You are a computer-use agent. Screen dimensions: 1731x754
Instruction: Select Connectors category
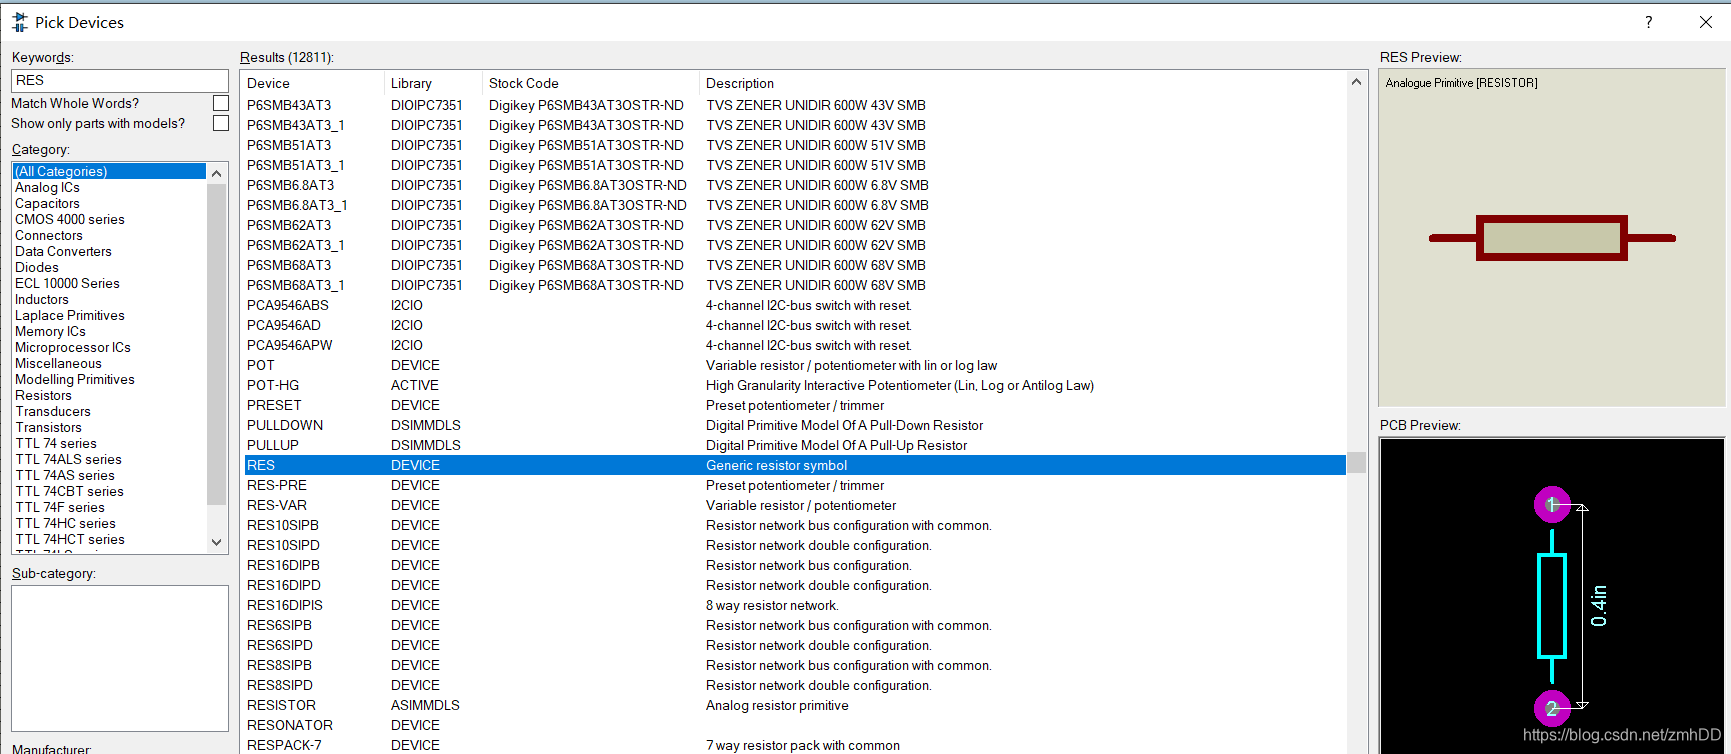(109, 235)
